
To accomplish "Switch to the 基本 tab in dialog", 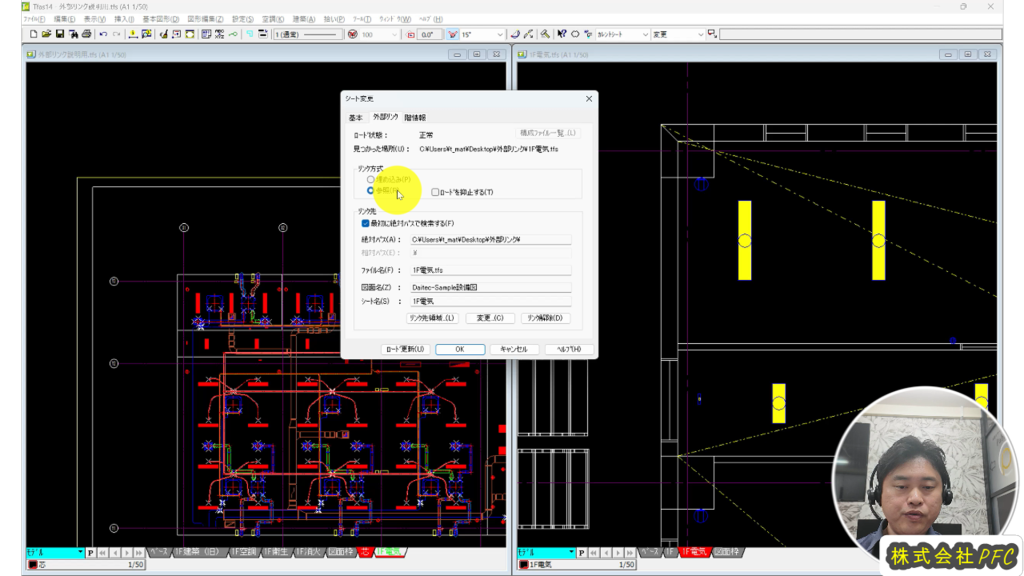I will [355, 117].
